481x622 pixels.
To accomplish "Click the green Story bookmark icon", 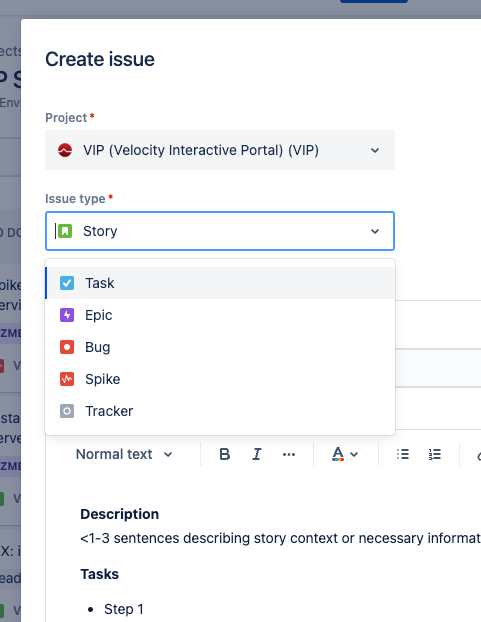I will pyautogui.click(x=65, y=231).
